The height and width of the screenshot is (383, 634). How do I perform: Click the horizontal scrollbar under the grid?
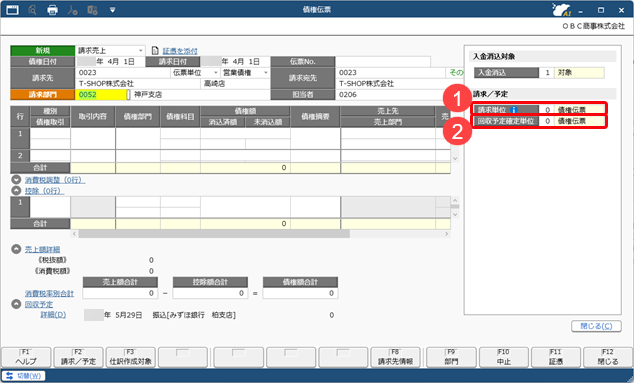214,234
